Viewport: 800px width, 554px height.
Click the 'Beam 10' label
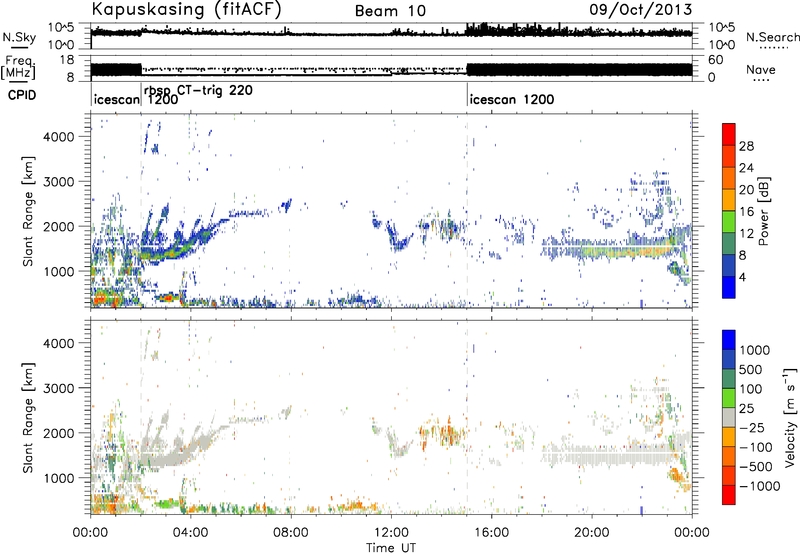coord(390,11)
